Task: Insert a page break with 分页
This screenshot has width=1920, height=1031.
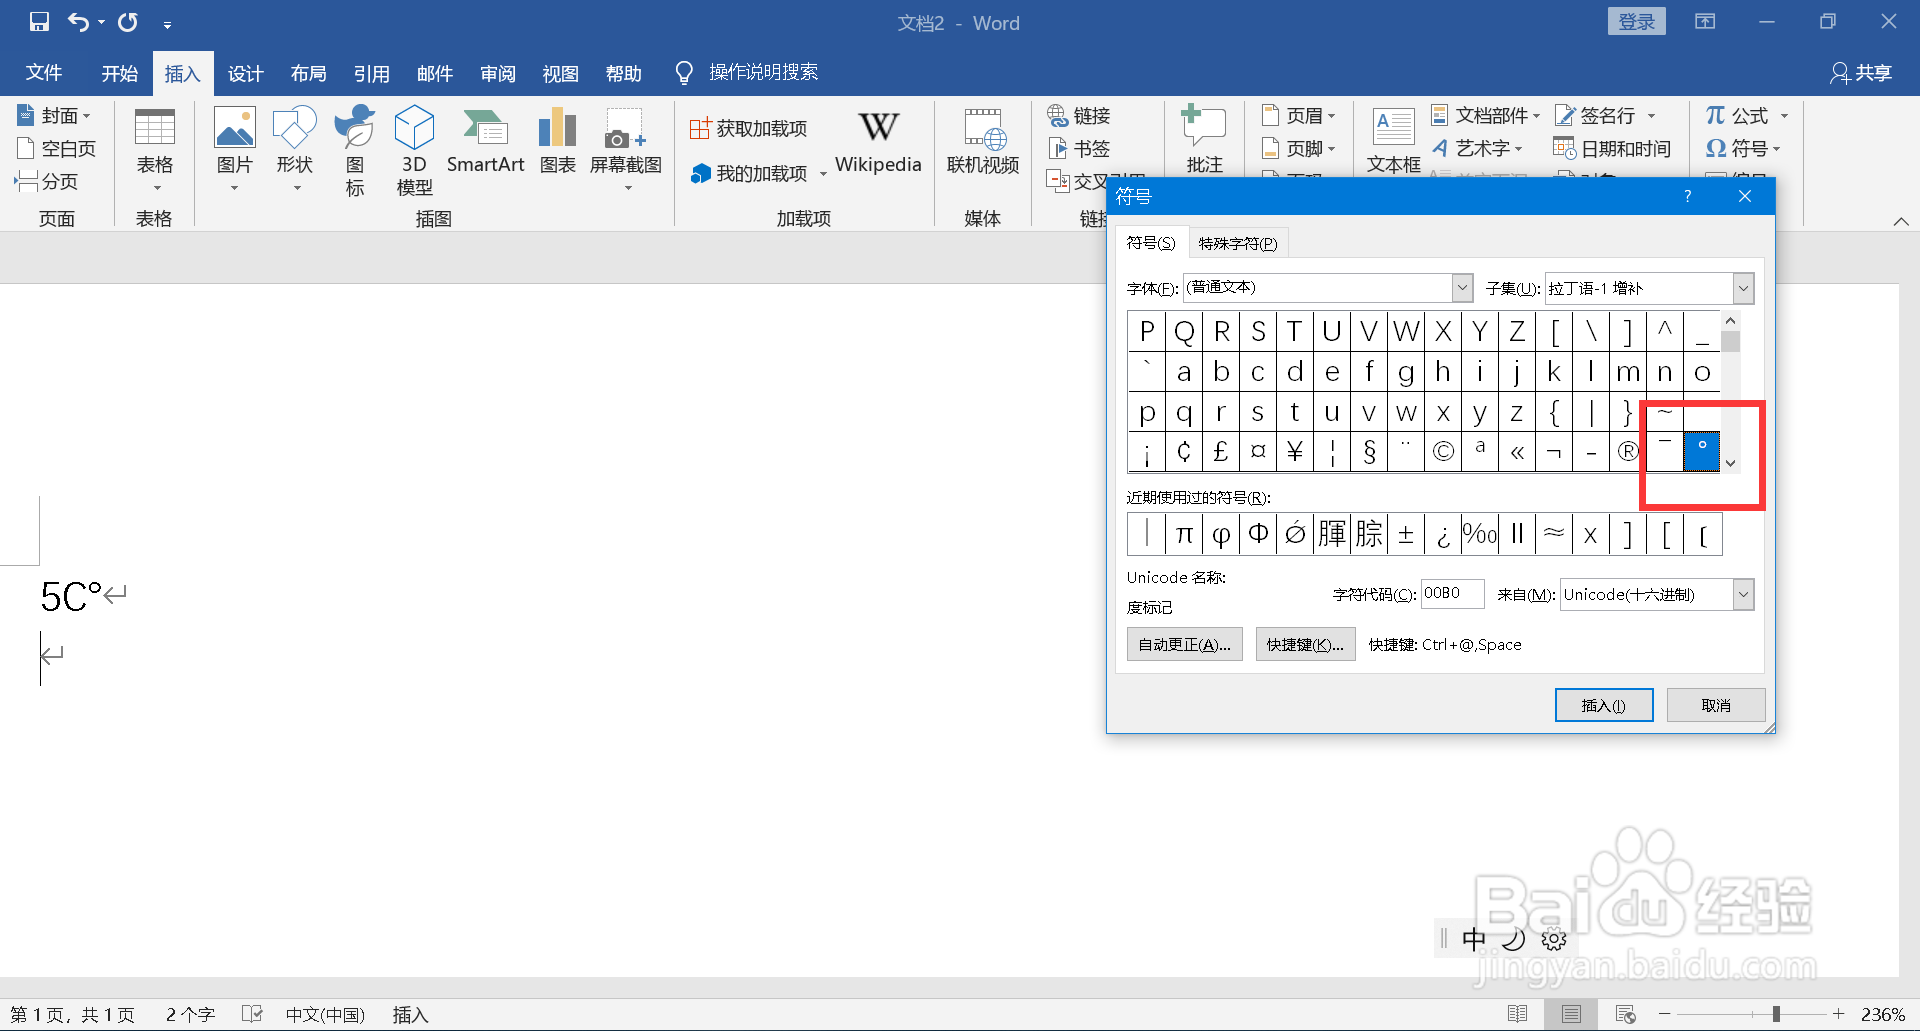Action: click(47, 182)
